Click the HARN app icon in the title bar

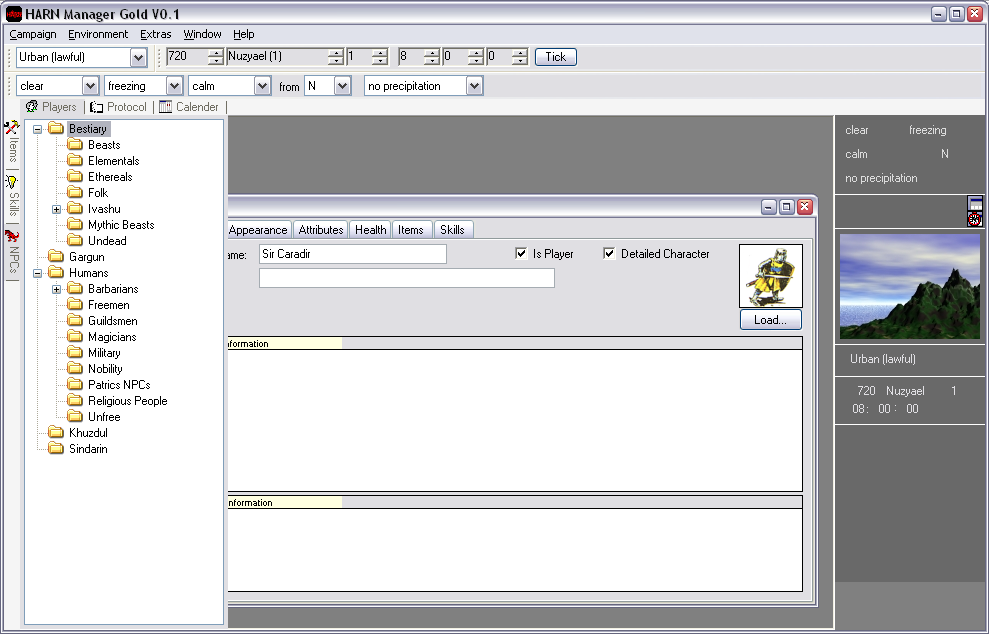[x=14, y=14]
